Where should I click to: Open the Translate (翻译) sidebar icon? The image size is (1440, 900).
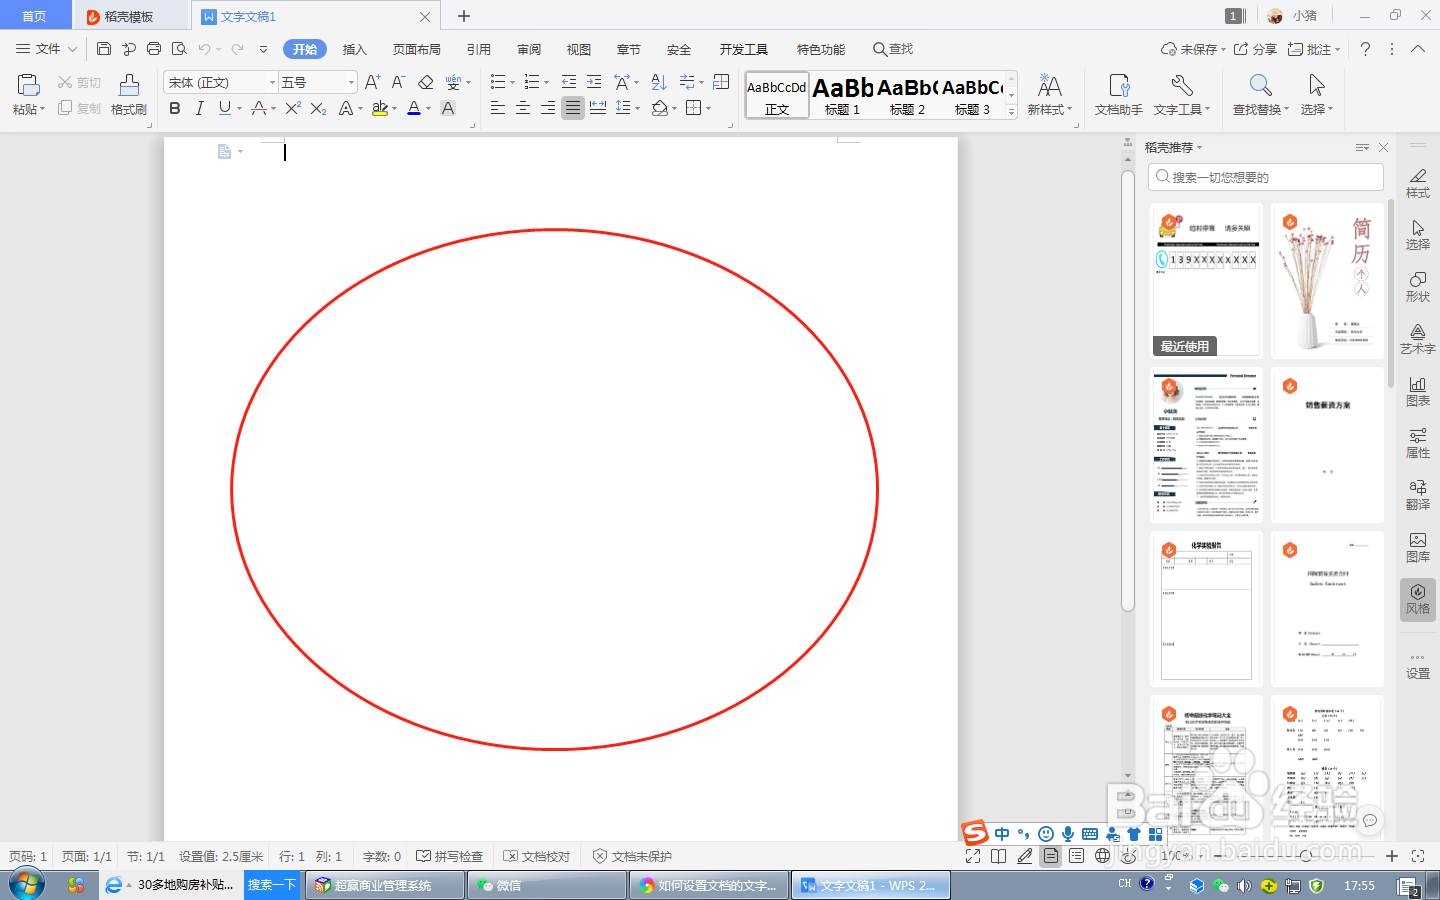coord(1418,495)
